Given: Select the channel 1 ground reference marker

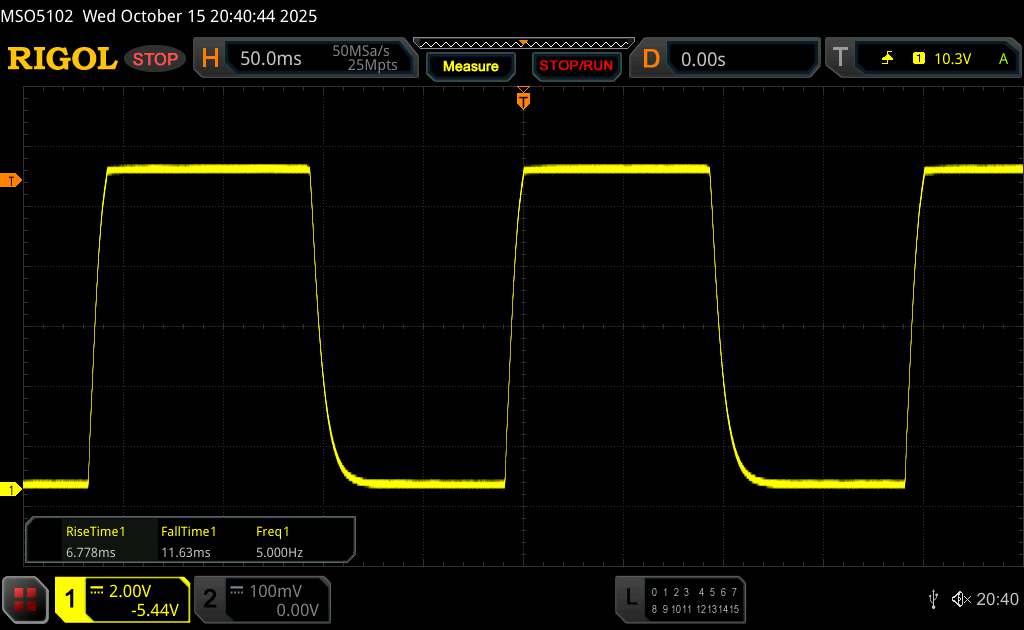Looking at the screenshot, I should click(11, 489).
